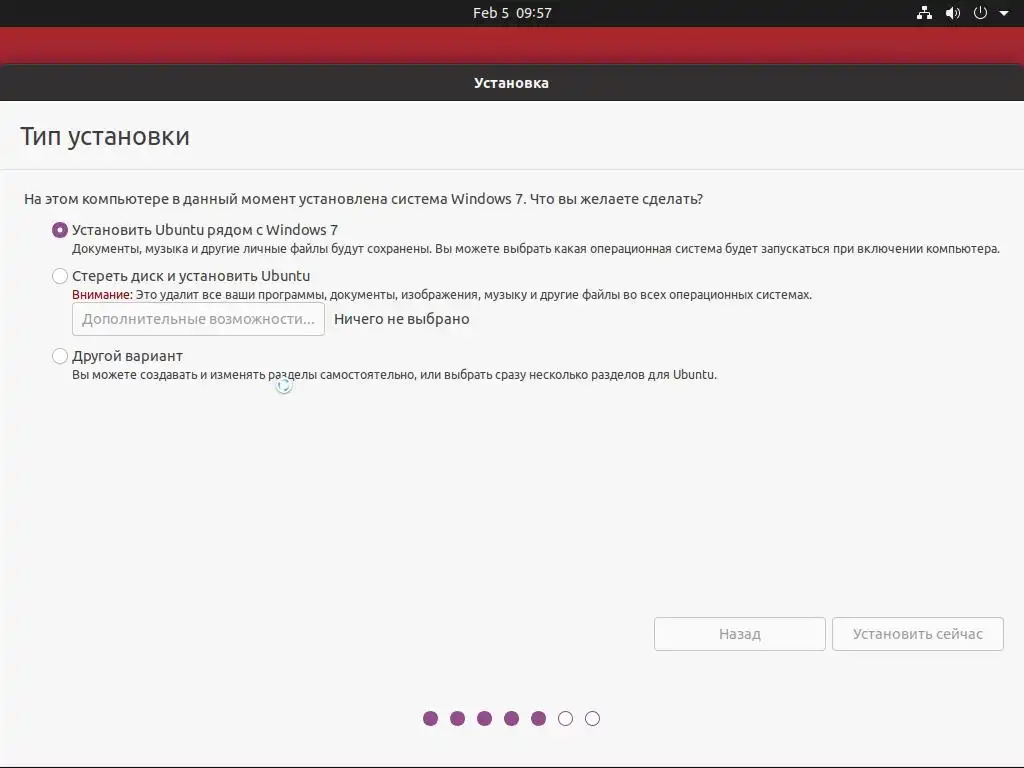
Task: Click the 'Установка' window title
Action: click(511, 83)
